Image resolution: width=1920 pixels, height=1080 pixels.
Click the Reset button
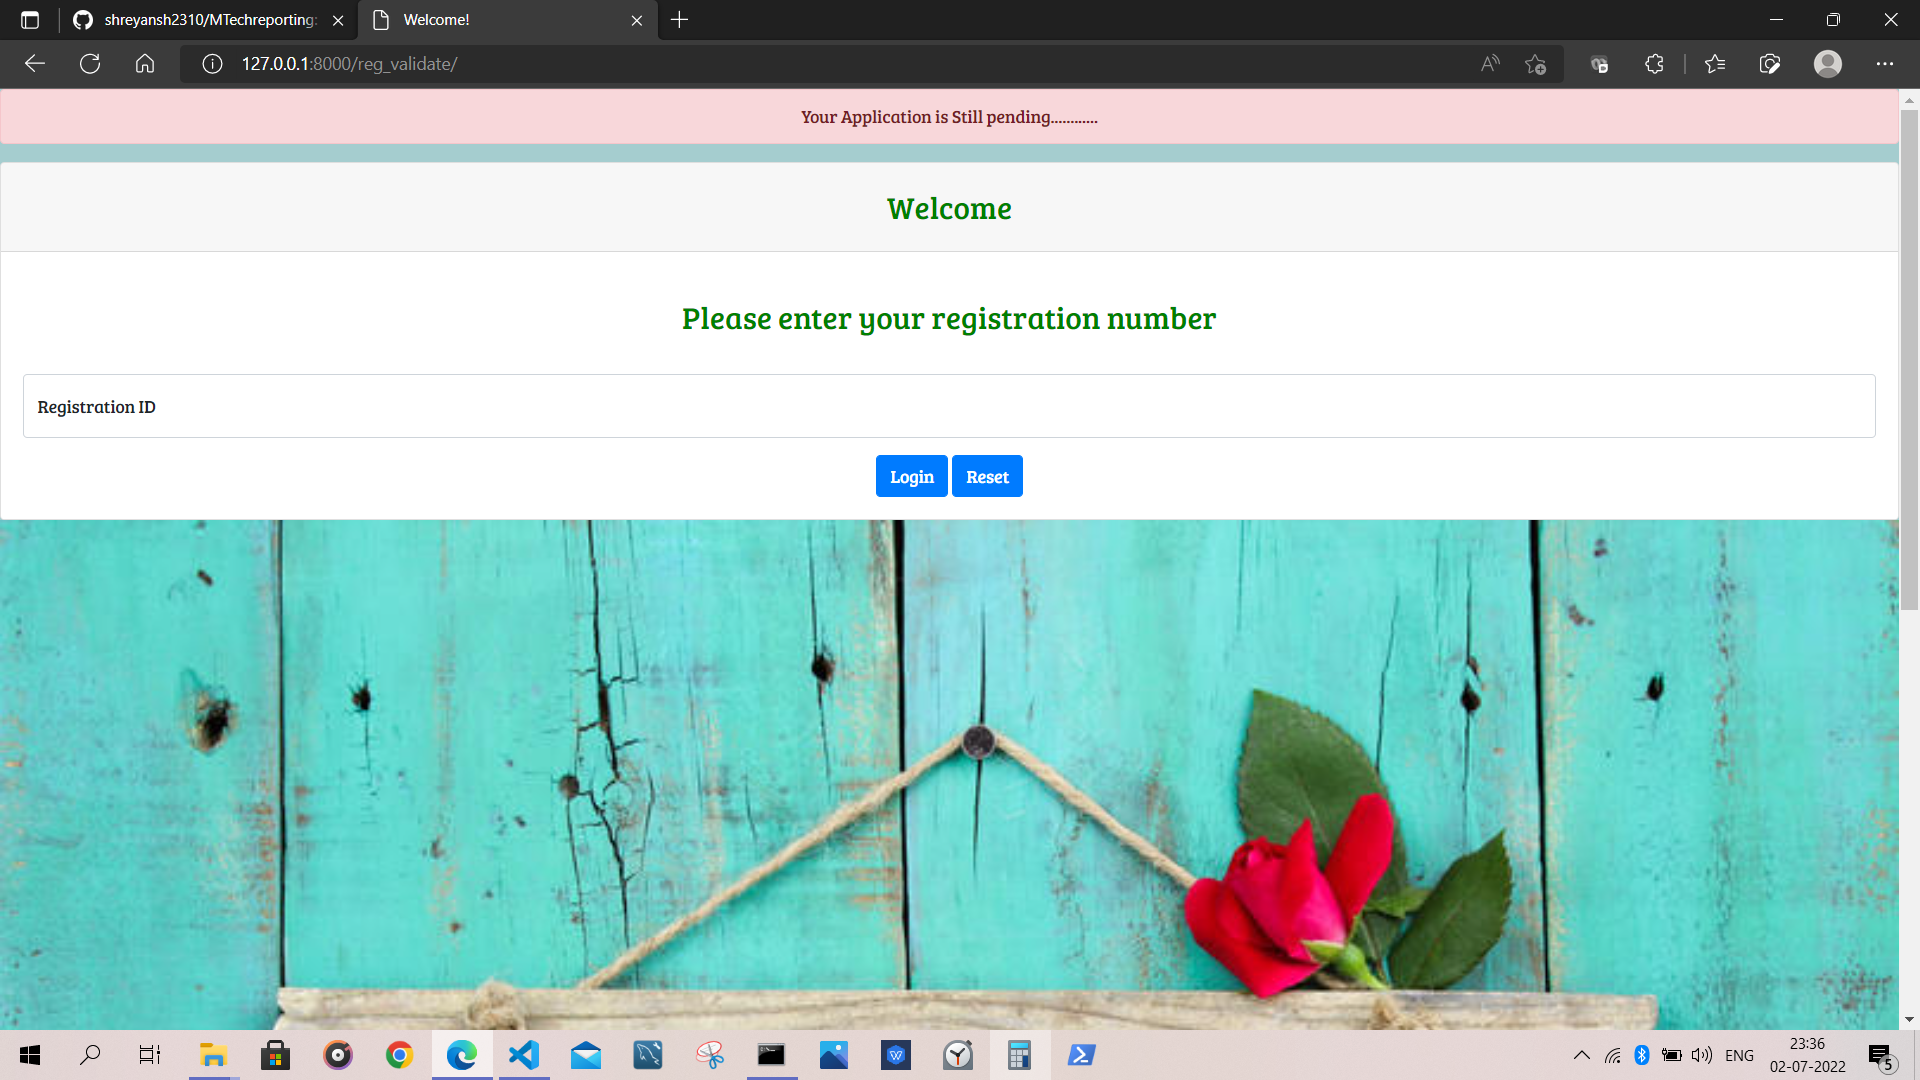(x=987, y=477)
